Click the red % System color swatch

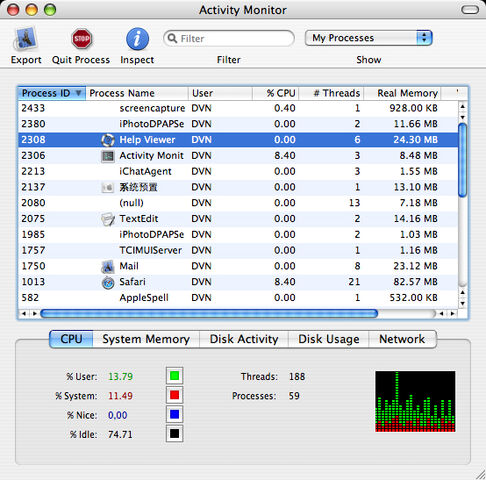(174, 395)
